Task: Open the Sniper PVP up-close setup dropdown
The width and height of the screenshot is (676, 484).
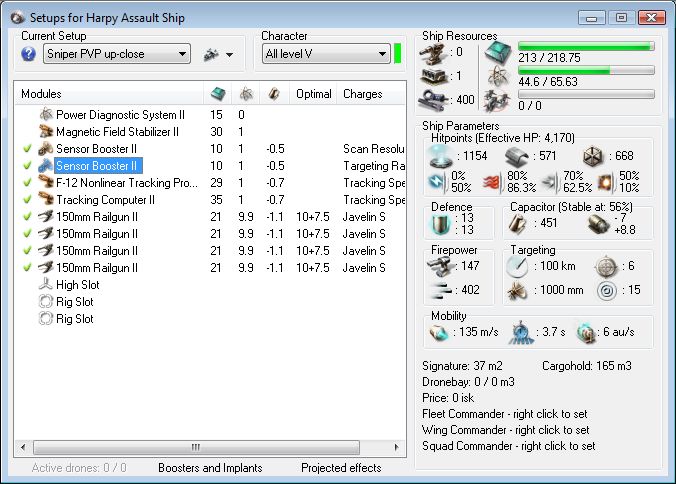Action: tap(117, 54)
